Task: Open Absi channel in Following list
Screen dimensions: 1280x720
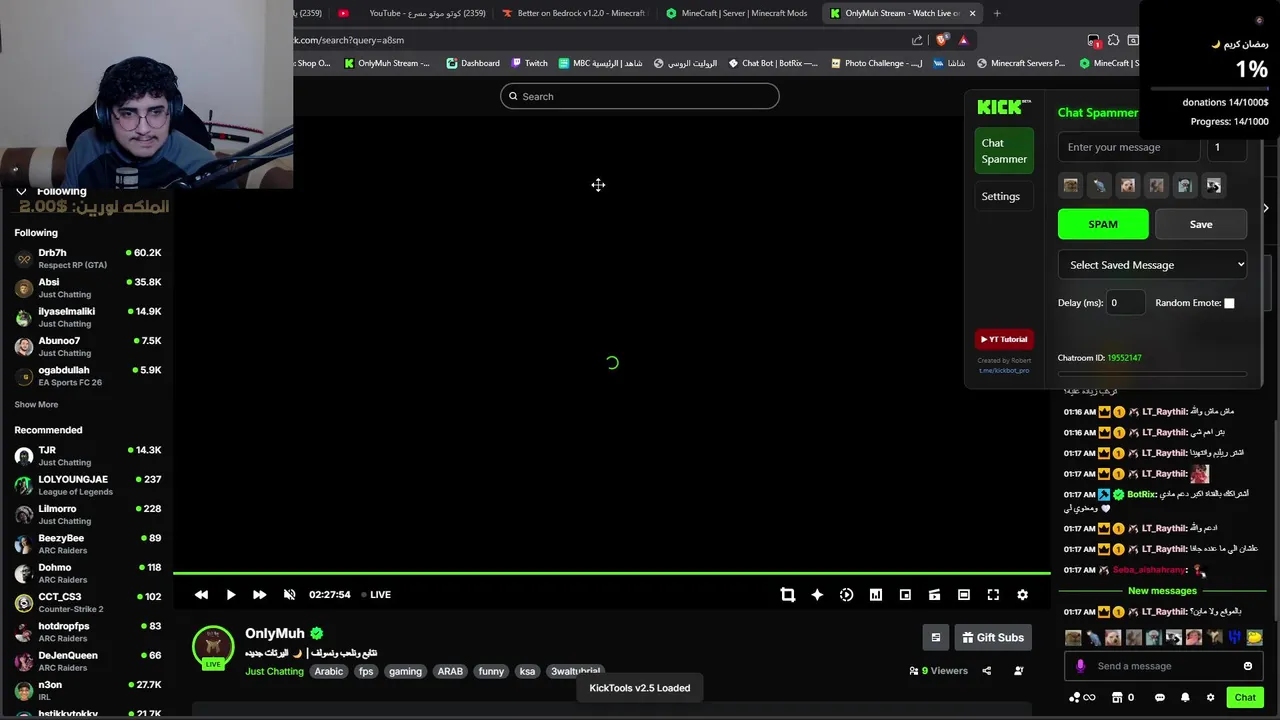Action: click(x=88, y=288)
